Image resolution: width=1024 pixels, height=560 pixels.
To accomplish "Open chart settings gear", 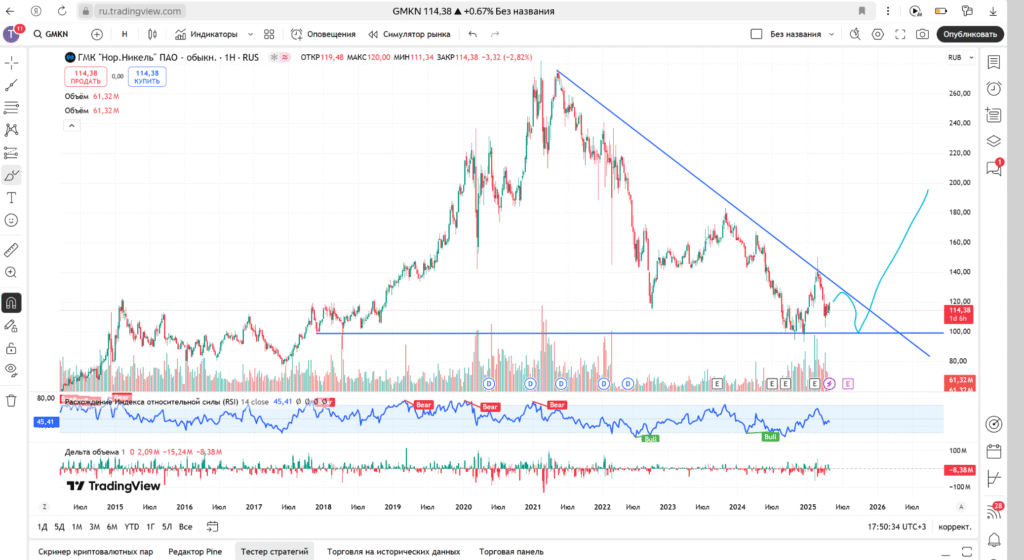I will (878, 34).
